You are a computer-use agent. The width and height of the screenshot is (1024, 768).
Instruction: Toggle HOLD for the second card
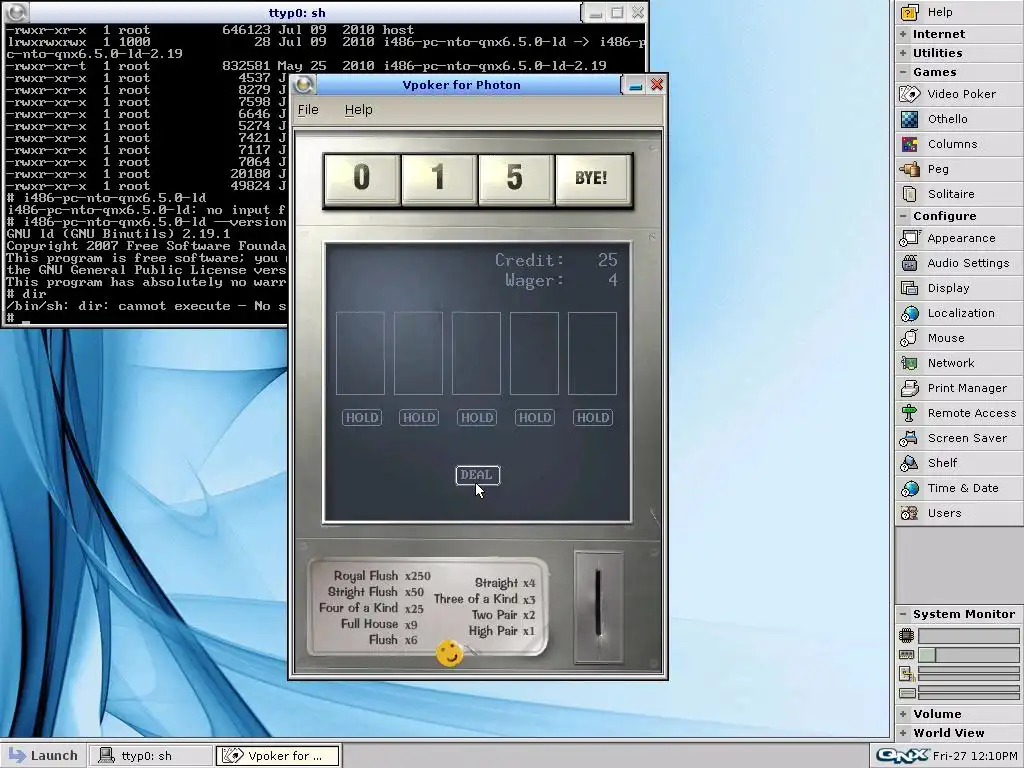[x=419, y=417]
